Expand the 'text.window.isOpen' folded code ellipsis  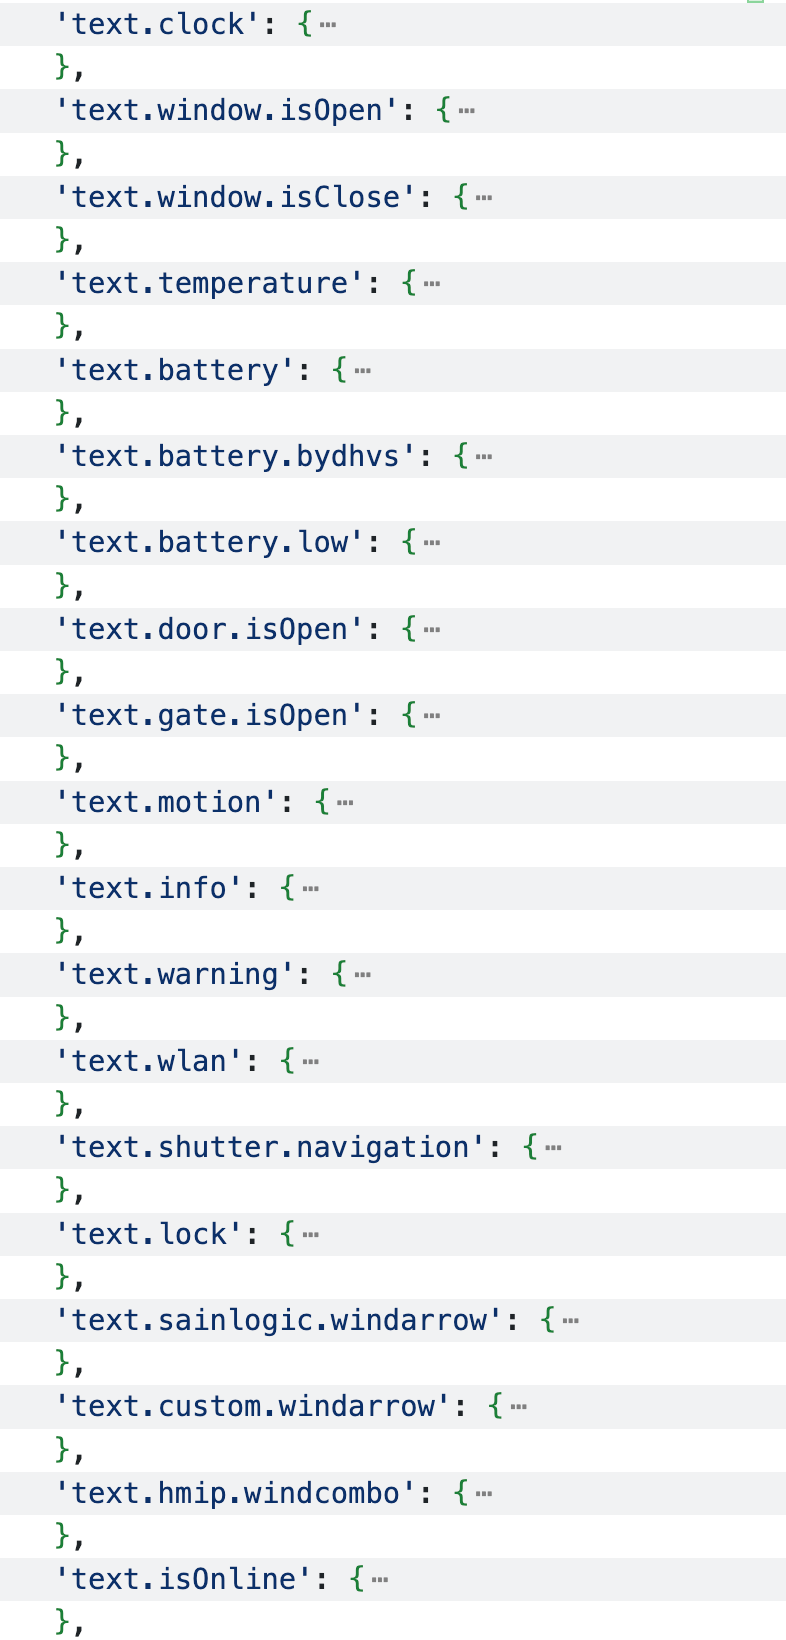(466, 111)
